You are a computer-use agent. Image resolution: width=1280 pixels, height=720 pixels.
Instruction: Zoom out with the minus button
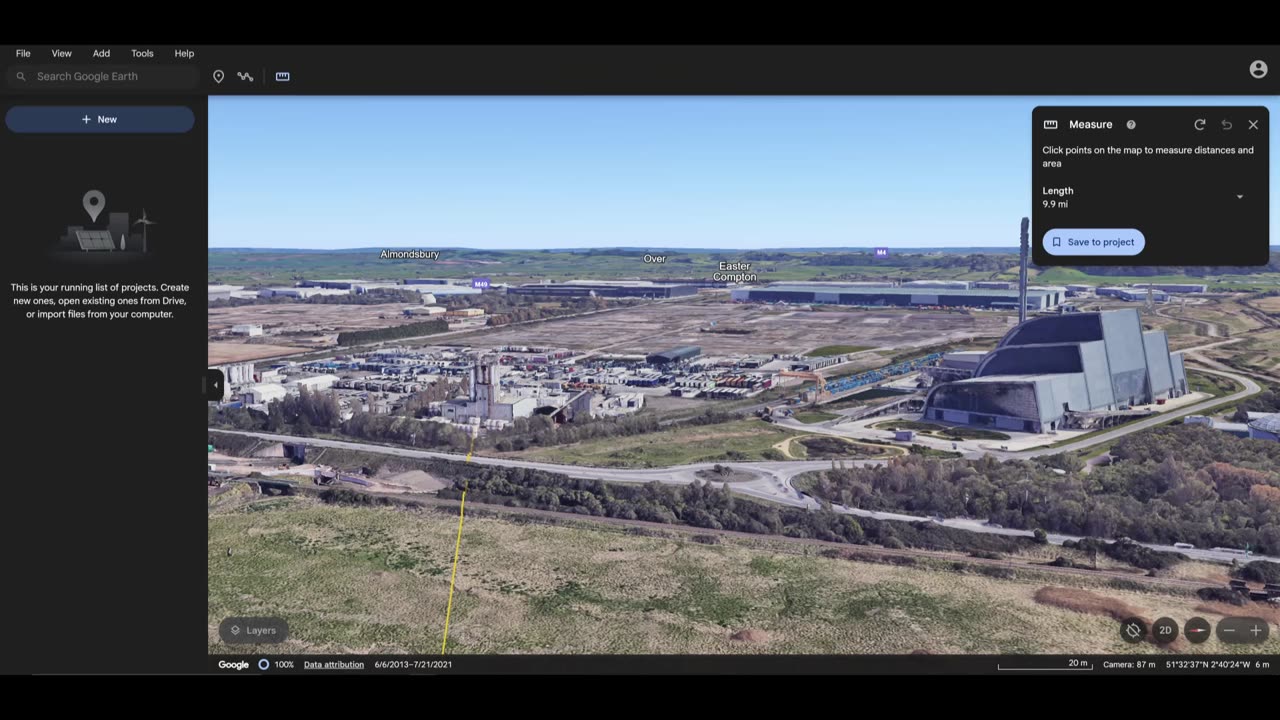(x=1229, y=630)
